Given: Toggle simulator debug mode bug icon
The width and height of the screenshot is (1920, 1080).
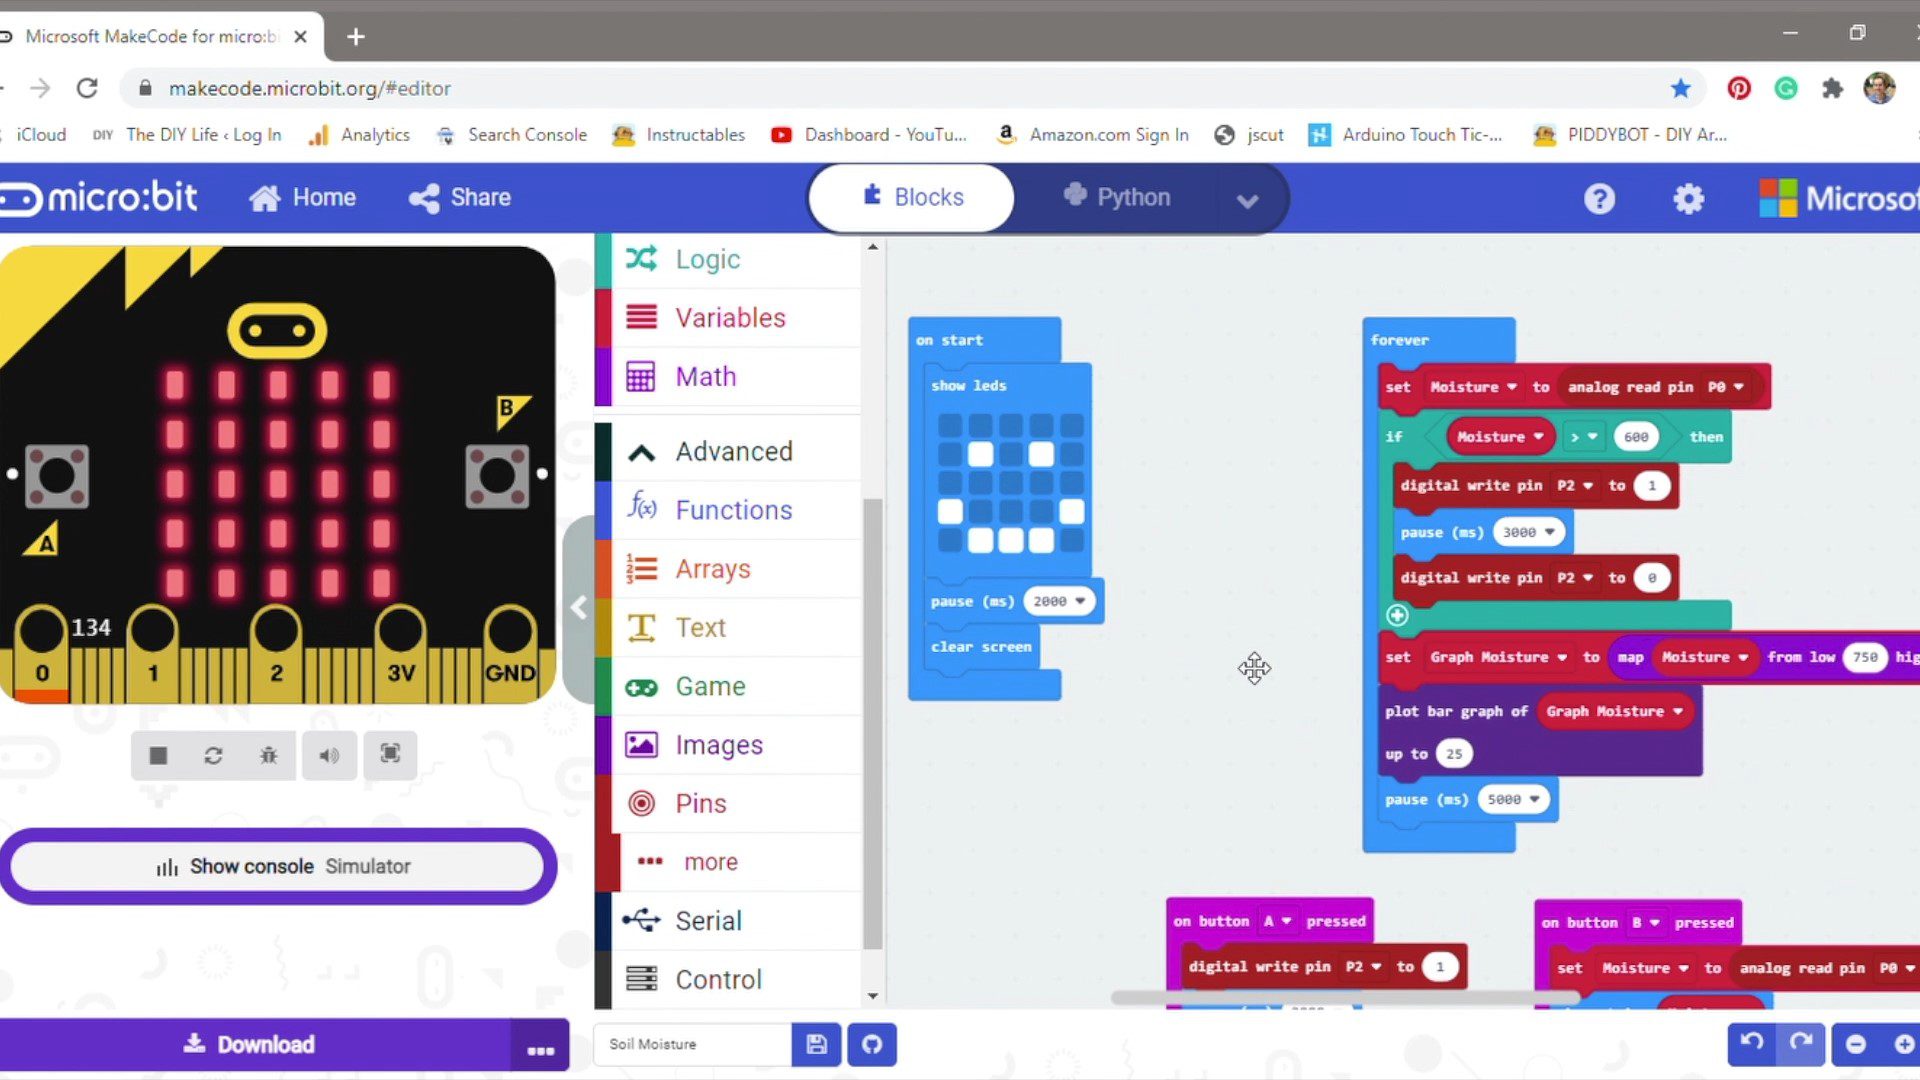Looking at the screenshot, I should tap(269, 755).
